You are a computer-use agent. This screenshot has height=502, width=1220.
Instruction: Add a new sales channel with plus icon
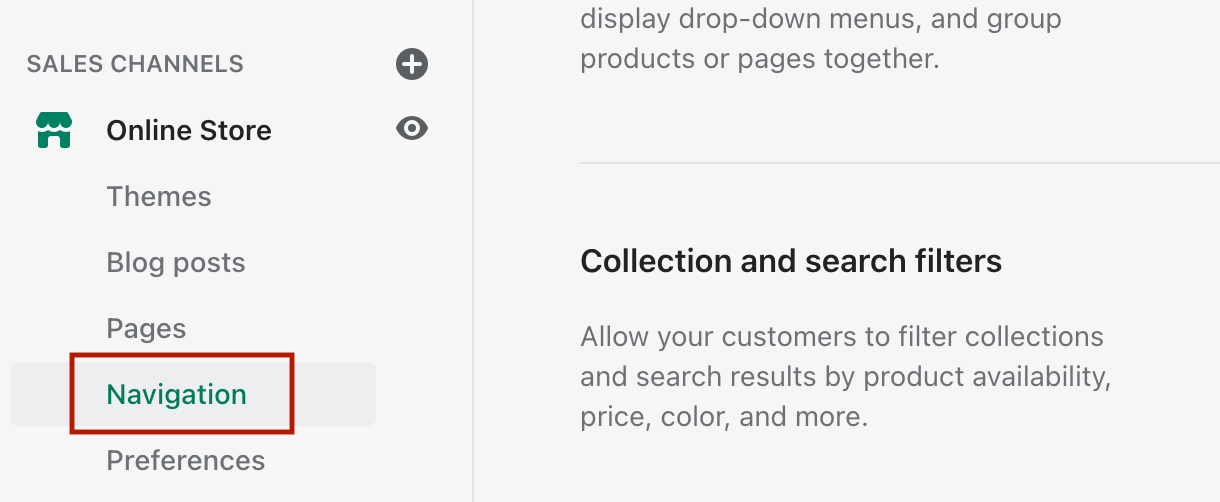coord(412,64)
